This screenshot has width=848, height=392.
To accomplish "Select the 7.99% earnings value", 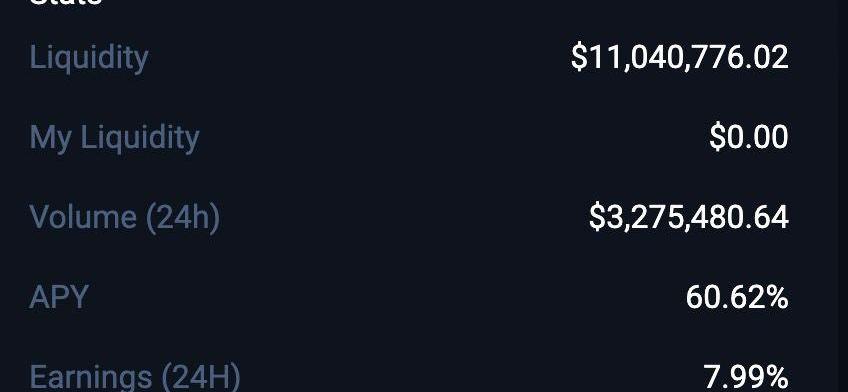I will 746,377.
